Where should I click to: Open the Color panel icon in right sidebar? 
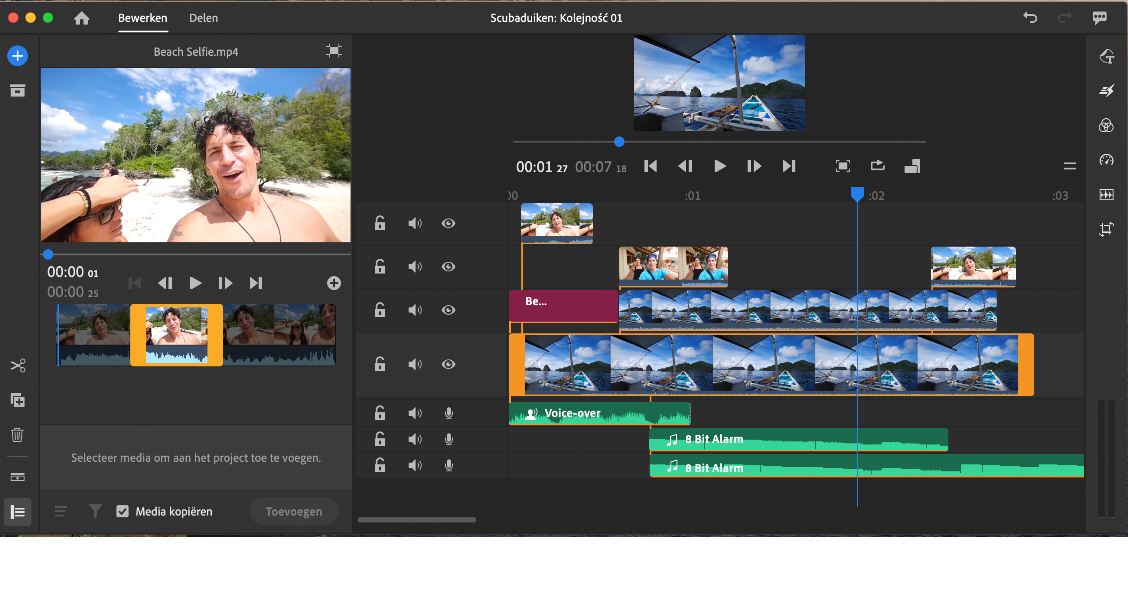coord(1106,125)
